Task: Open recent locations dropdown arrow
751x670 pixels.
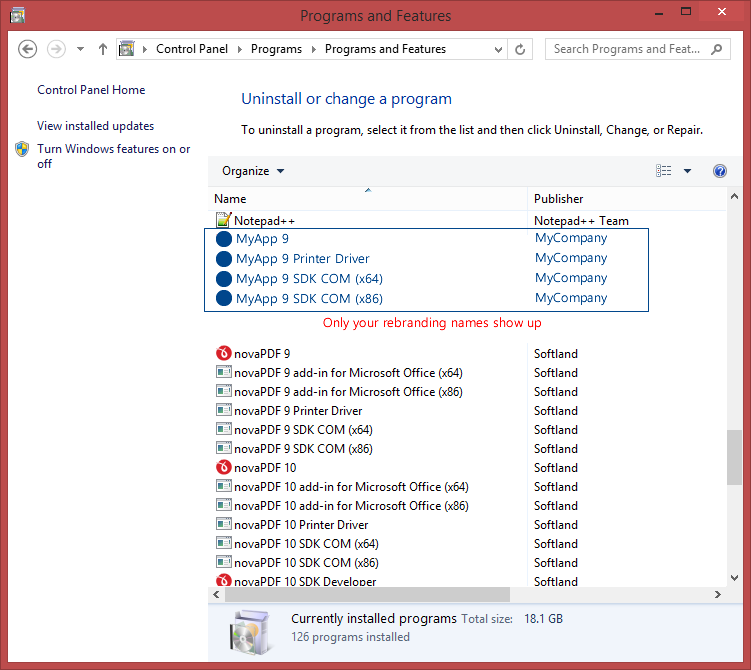Action: pos(80,49)
